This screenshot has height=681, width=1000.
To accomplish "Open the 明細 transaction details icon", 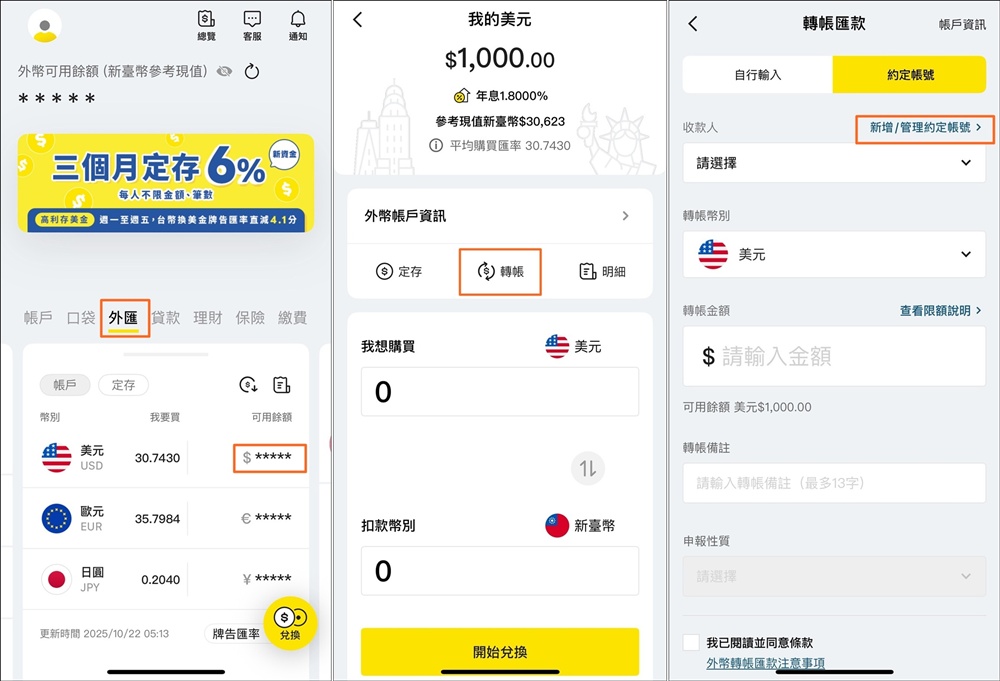I will [x=602, y=272].
